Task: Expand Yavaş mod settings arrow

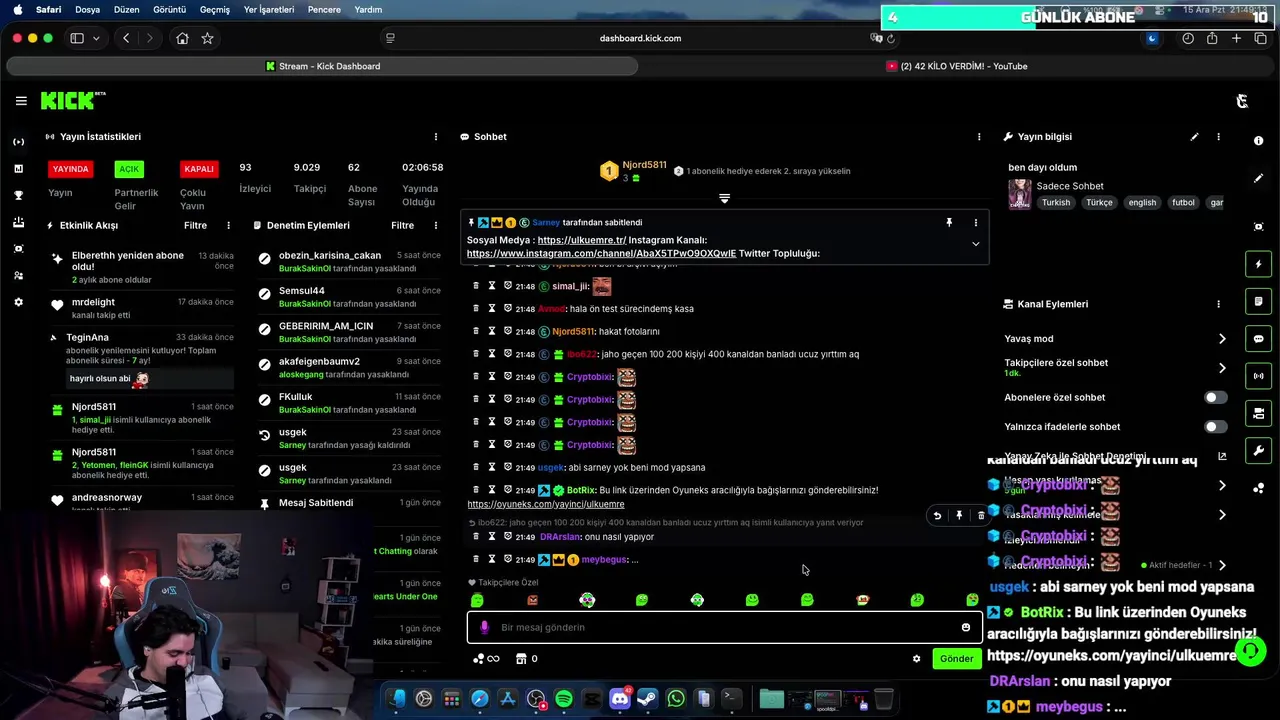Action: pos(1222,339)
